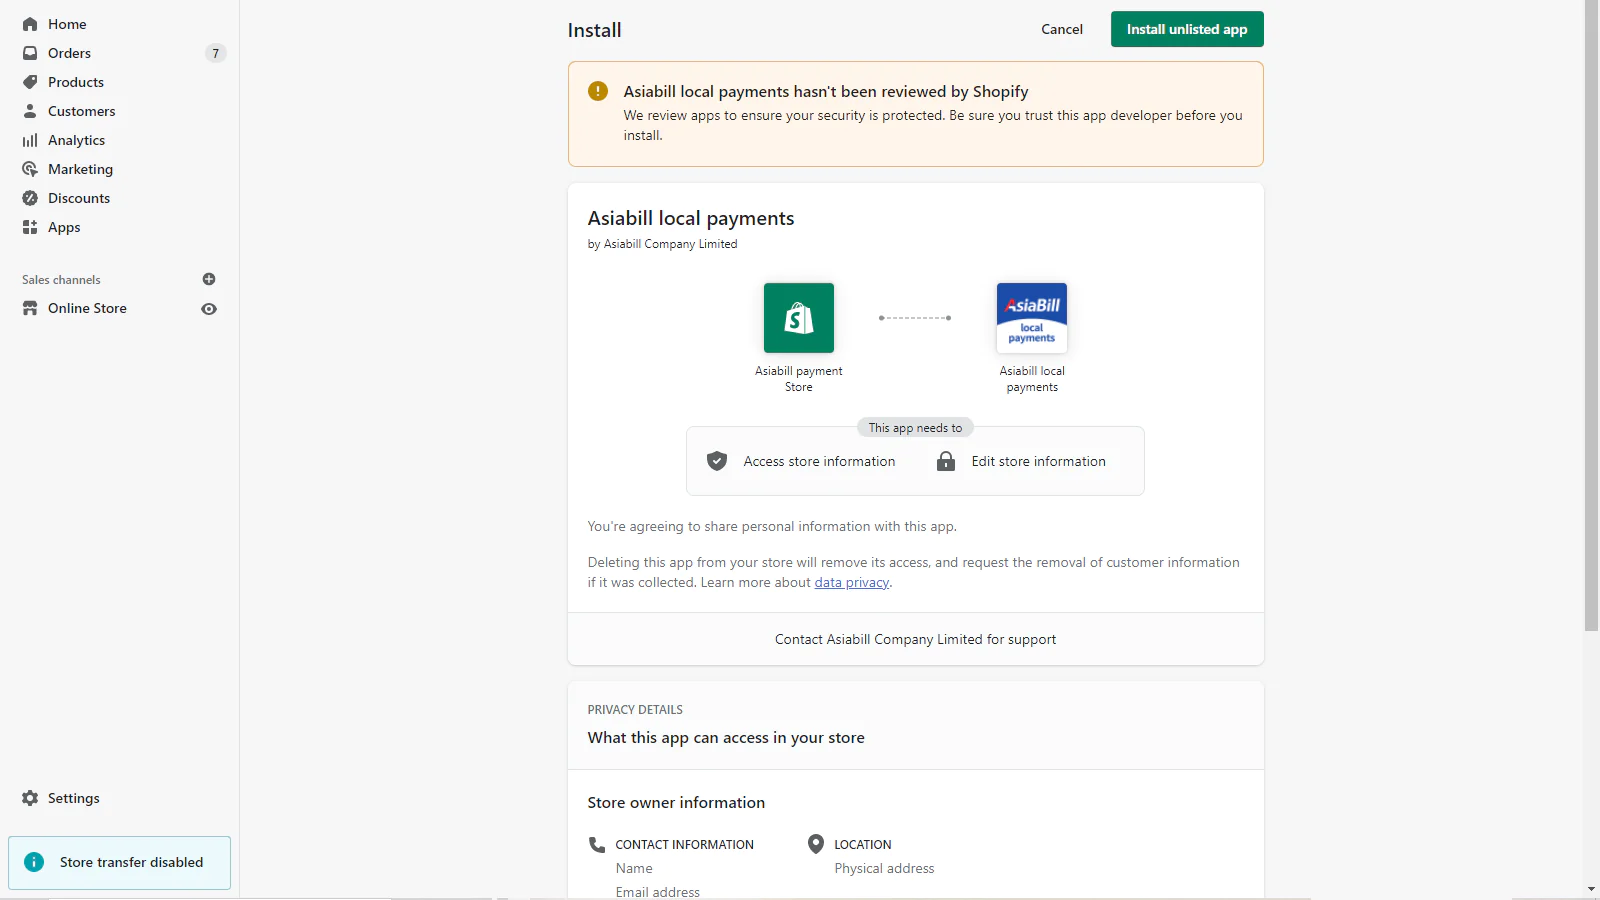1600x900 pixels.
Task: Click Edit store information text
Action: click(1038, 461)
